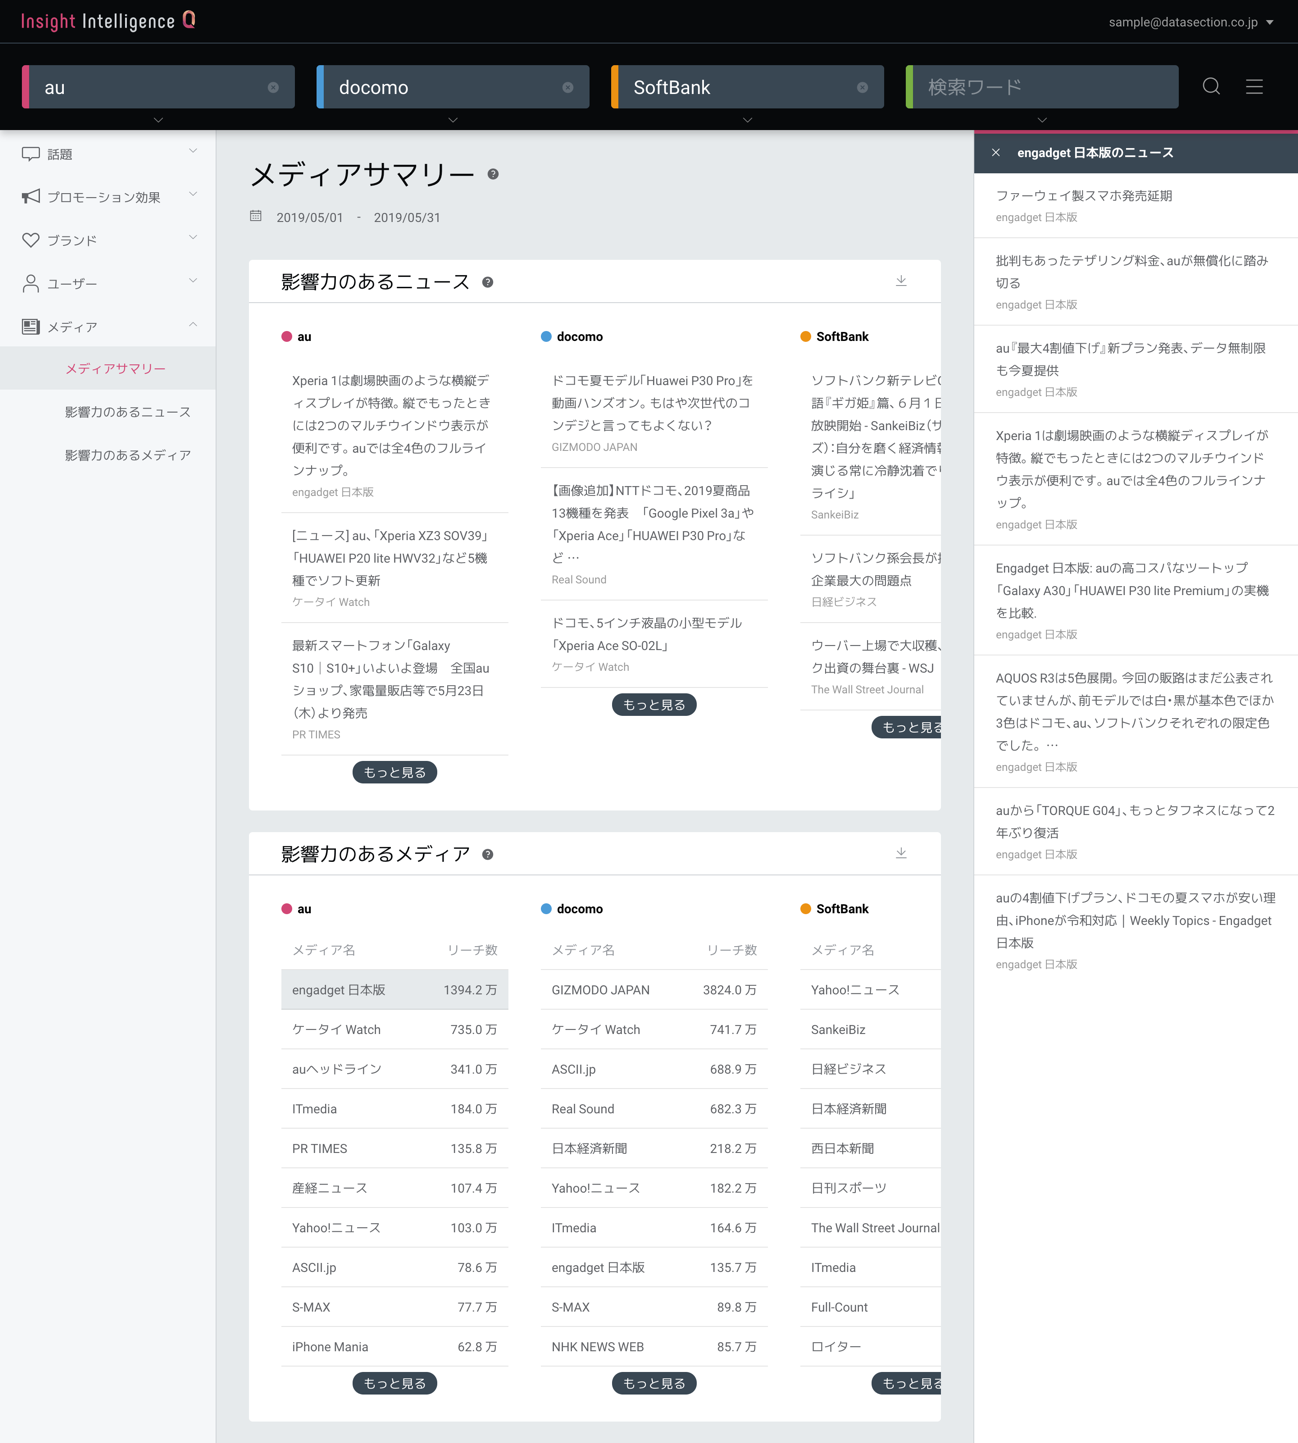Click into the 検索ワード input field
Screen dimensions: 1298x1443
[x=1042, y=87]
